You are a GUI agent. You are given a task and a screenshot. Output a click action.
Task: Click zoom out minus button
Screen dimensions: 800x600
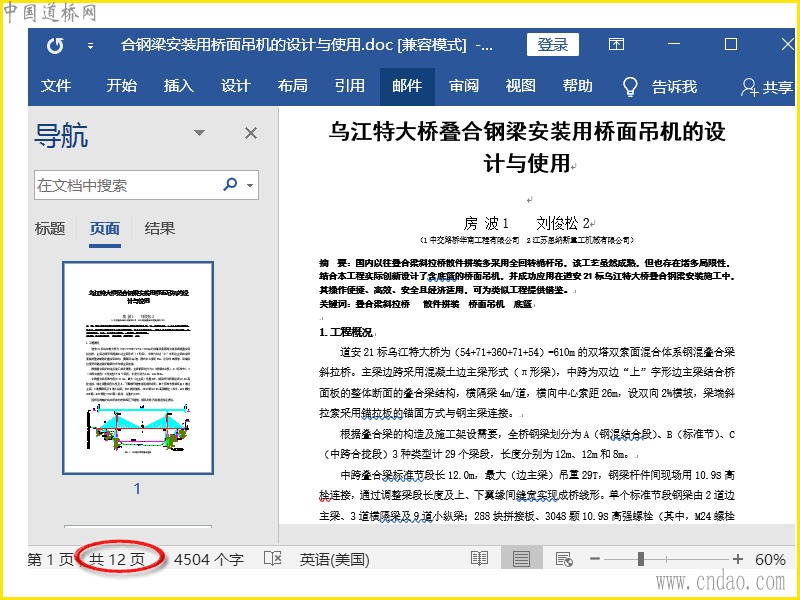[x=594, y=559]
